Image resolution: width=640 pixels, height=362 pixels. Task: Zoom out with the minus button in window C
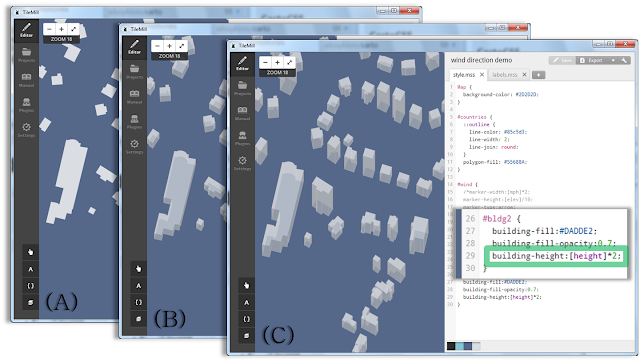tap(265, 62)
